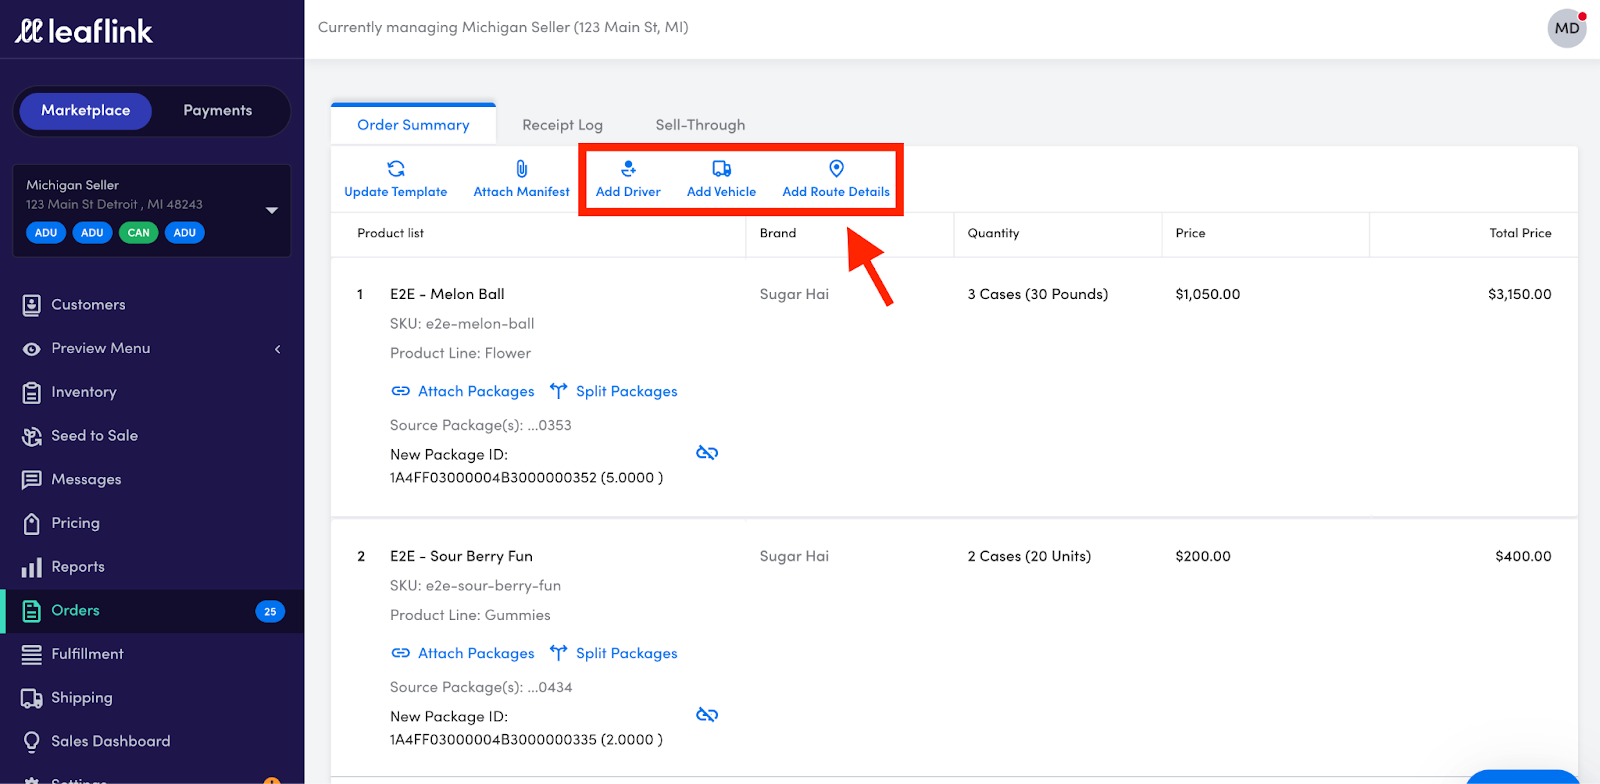Click total price $3,150.00
The height and width of the screenshot is (784, 1600).
point(1520,294)
